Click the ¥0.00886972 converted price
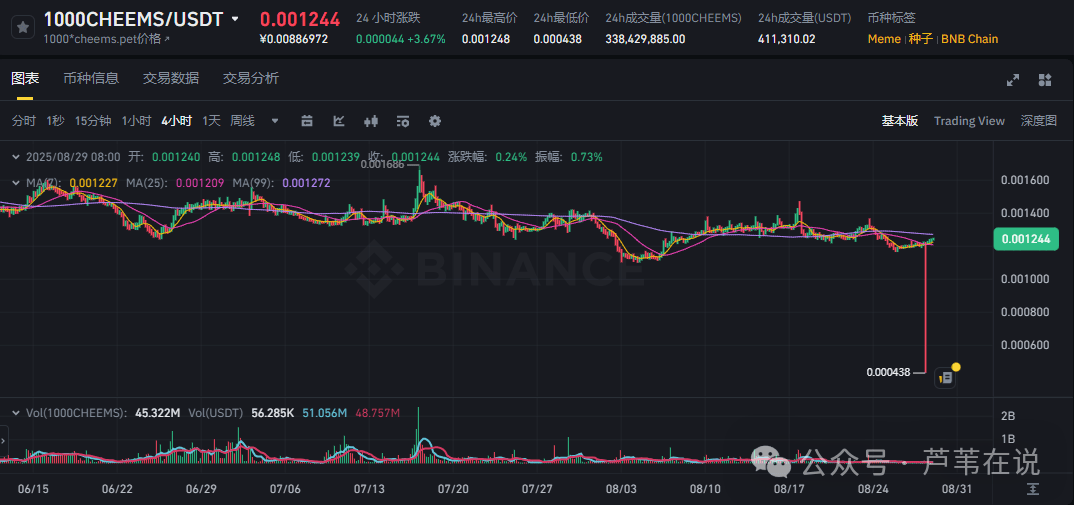This screenshot has width=1074, height=505. pos(294,39)
